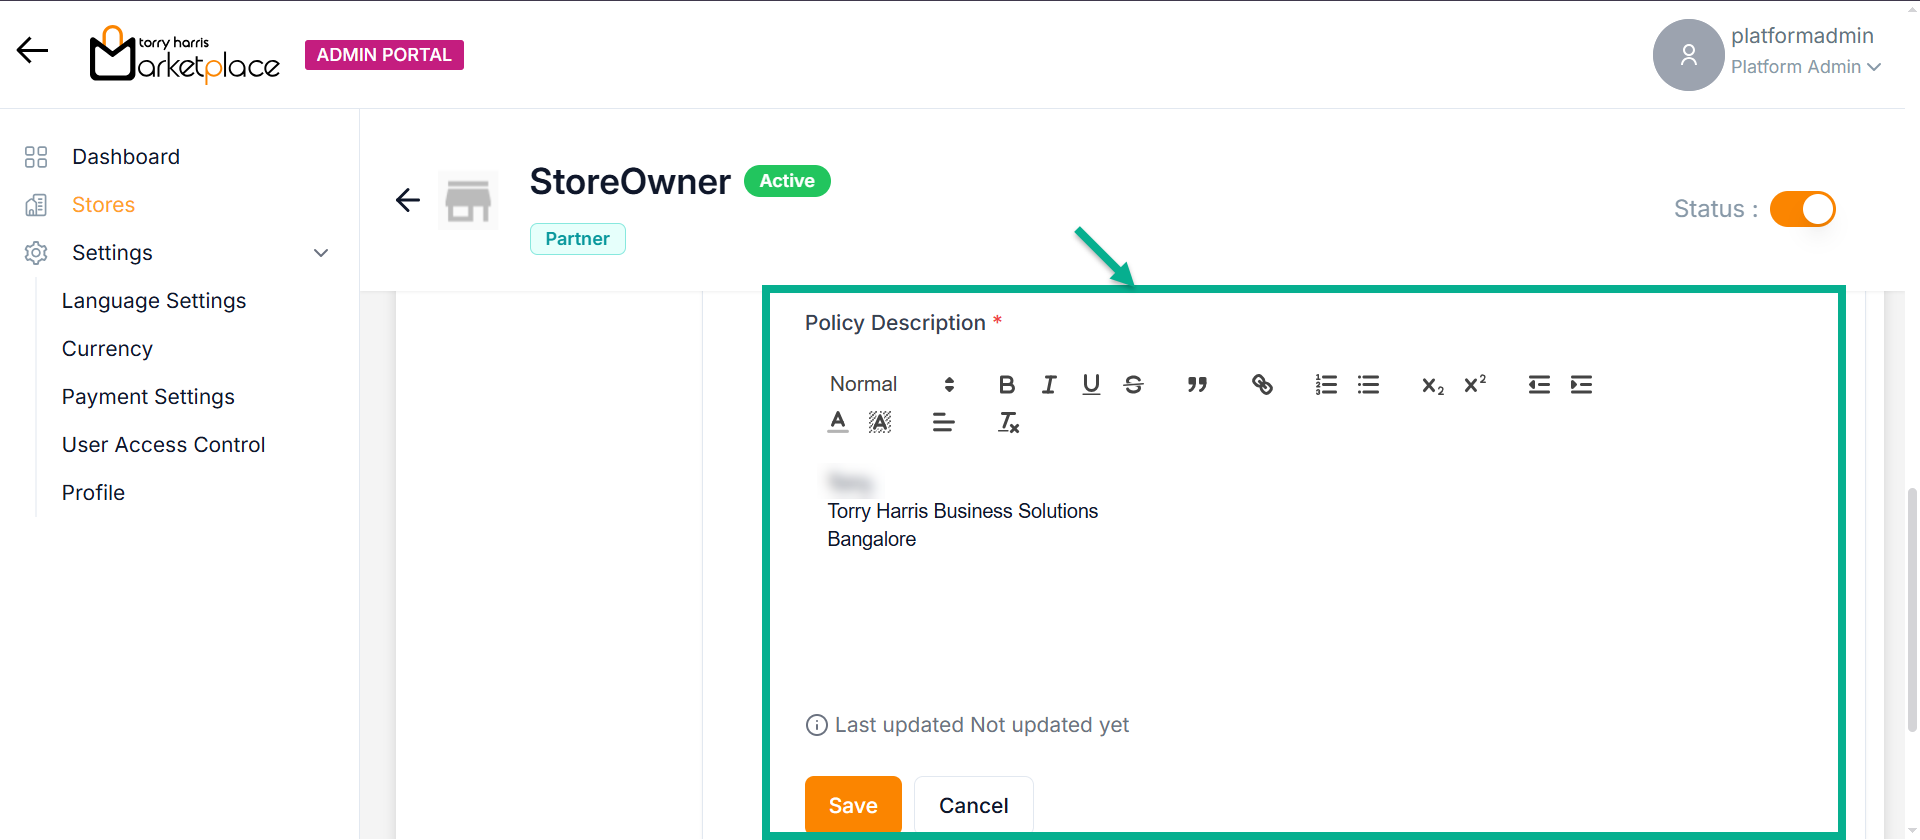
Task: Apply italic formatting in the editor
Action: click(x=1049, y=385)
